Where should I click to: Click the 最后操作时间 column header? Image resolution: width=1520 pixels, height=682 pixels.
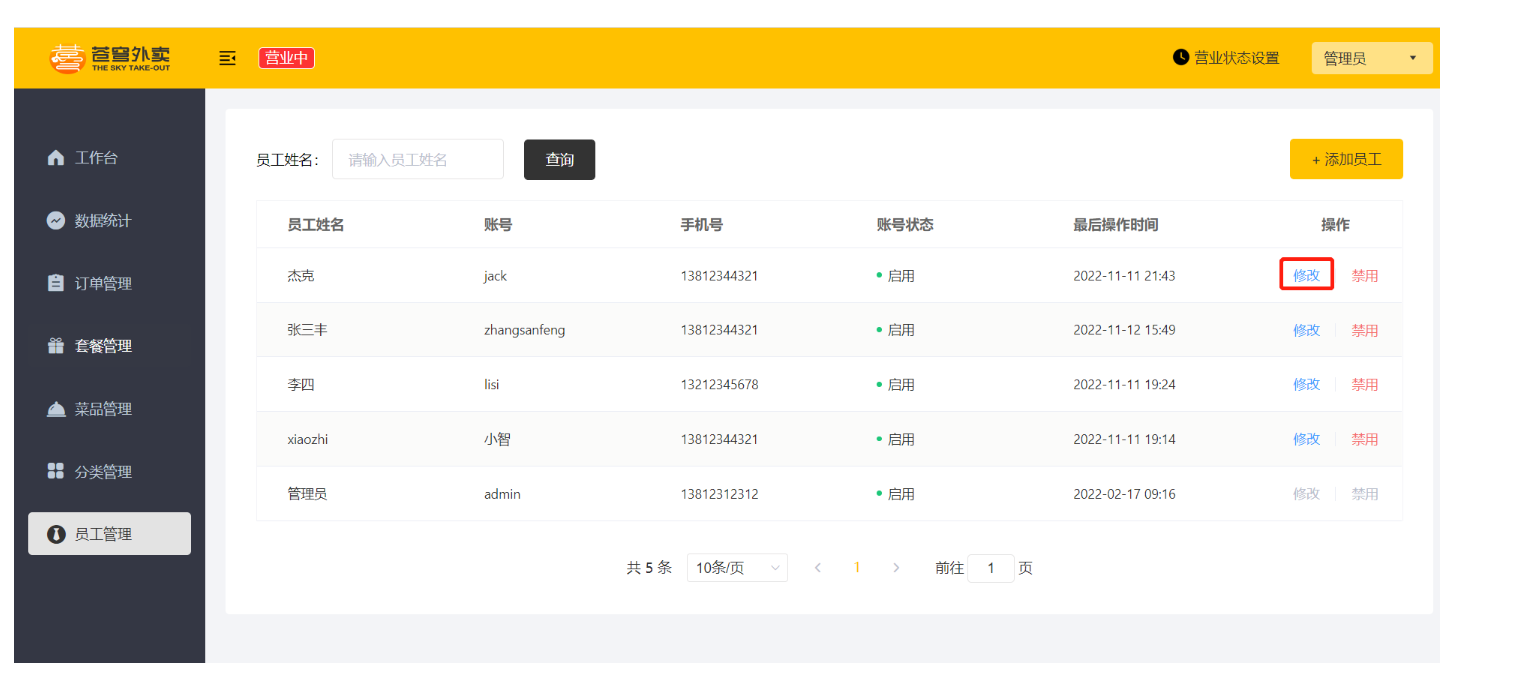click(1116, 225)
